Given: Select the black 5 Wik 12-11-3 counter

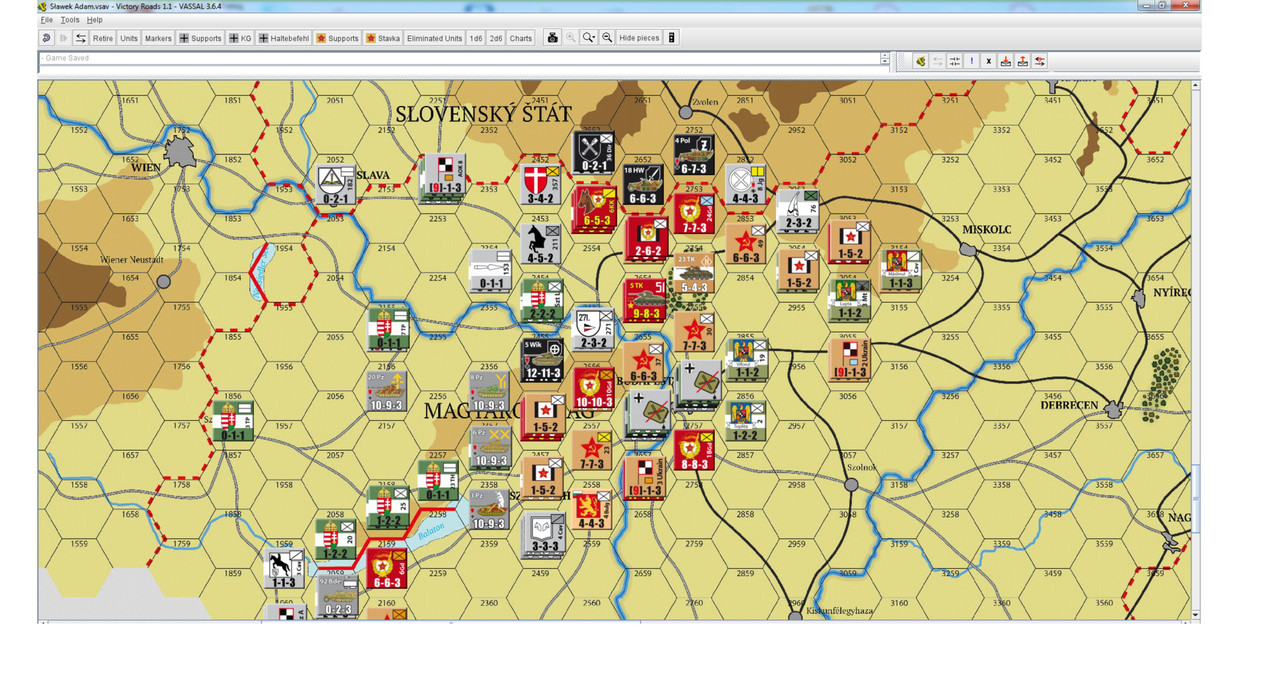Looking at the screenshot, I should coord(542,360).
